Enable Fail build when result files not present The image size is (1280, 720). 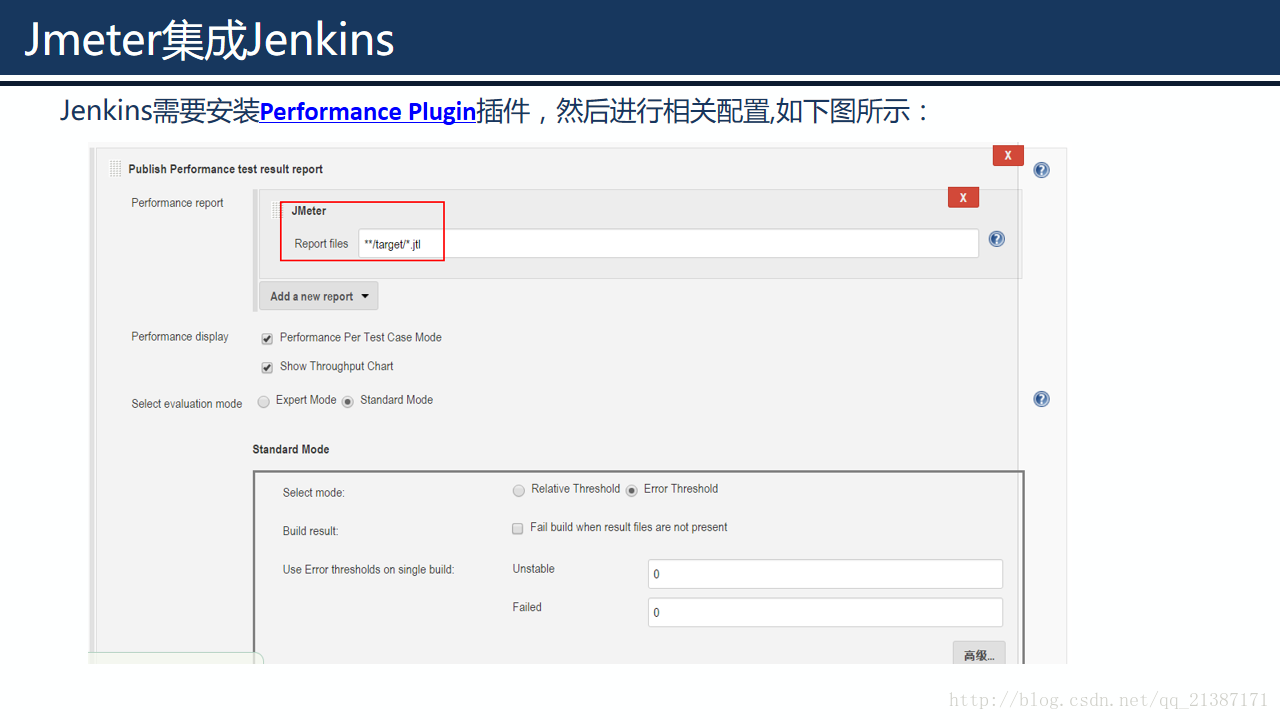click(x=518, y=528)
